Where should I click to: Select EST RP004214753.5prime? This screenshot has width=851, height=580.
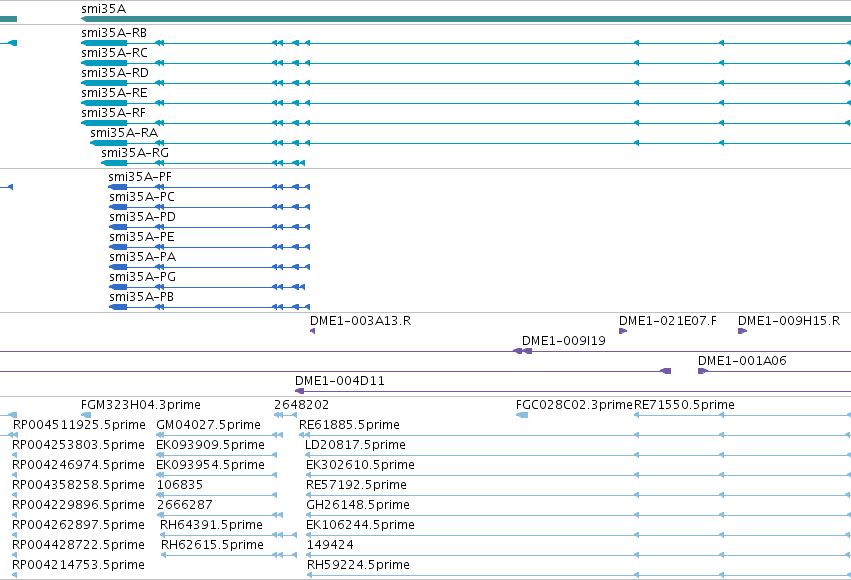(78, 565)
